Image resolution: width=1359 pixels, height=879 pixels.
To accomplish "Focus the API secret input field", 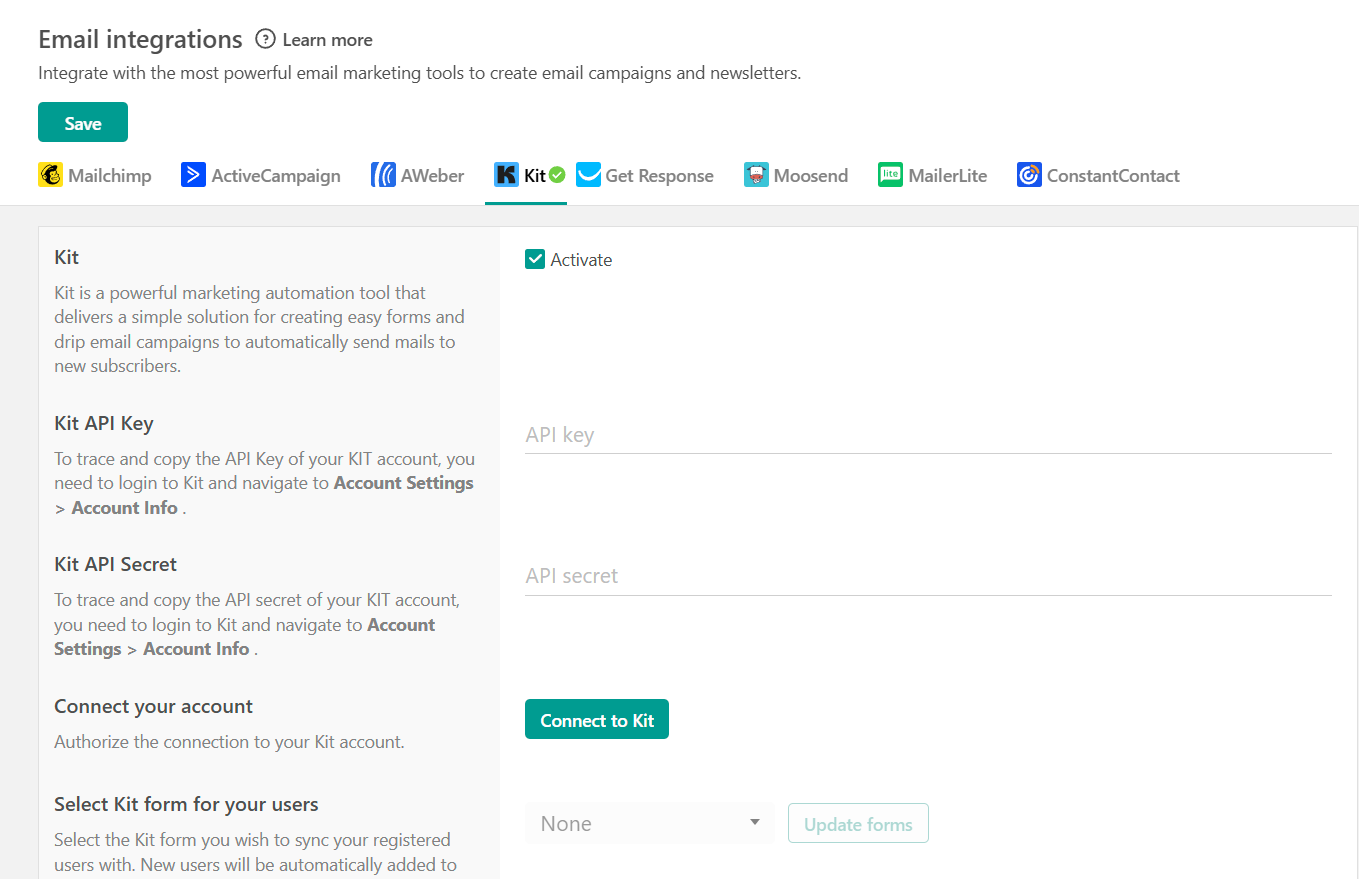I will (928, 576).
